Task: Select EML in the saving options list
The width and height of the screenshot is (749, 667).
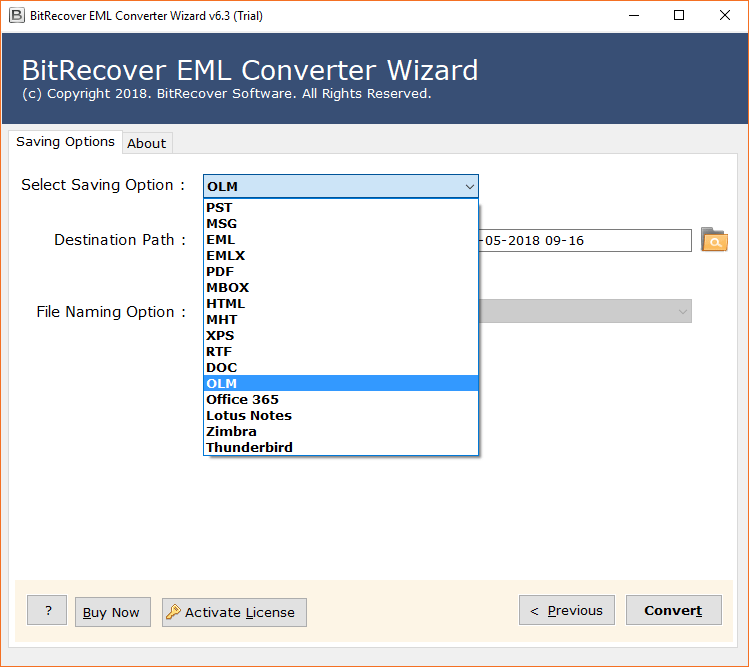Action: (x=341, y=240)
